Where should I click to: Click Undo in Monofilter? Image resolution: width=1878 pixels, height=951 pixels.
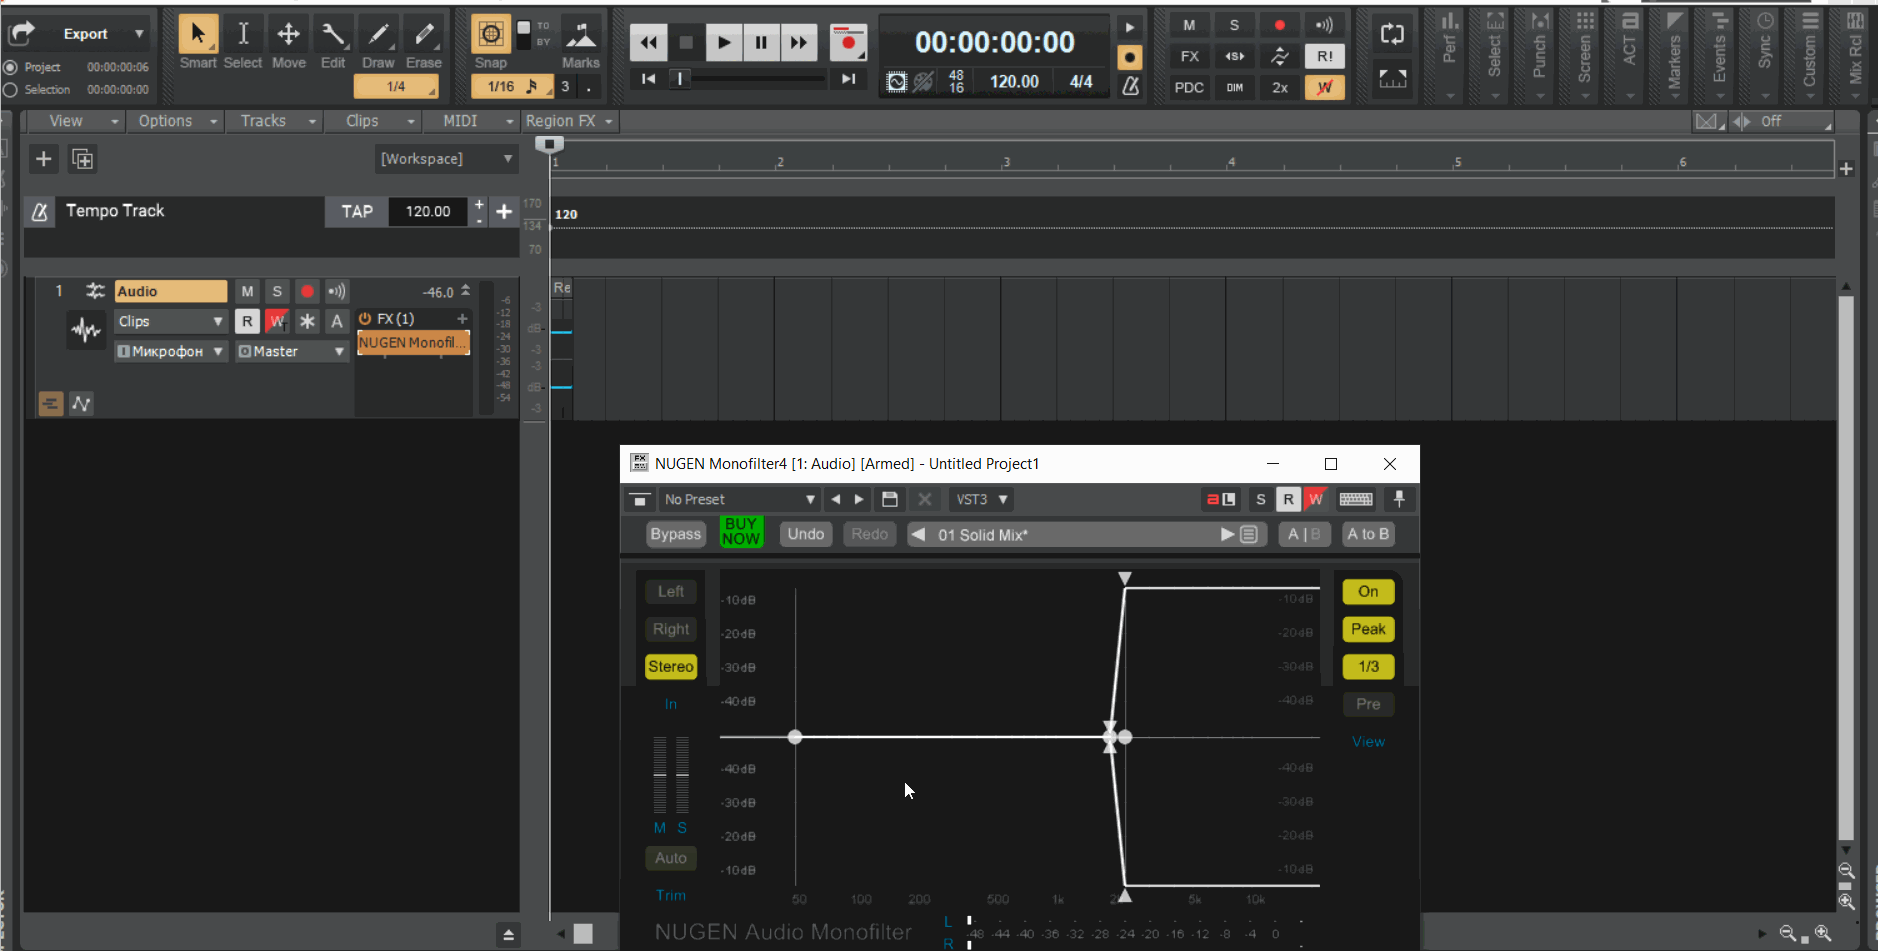[806, 534]
